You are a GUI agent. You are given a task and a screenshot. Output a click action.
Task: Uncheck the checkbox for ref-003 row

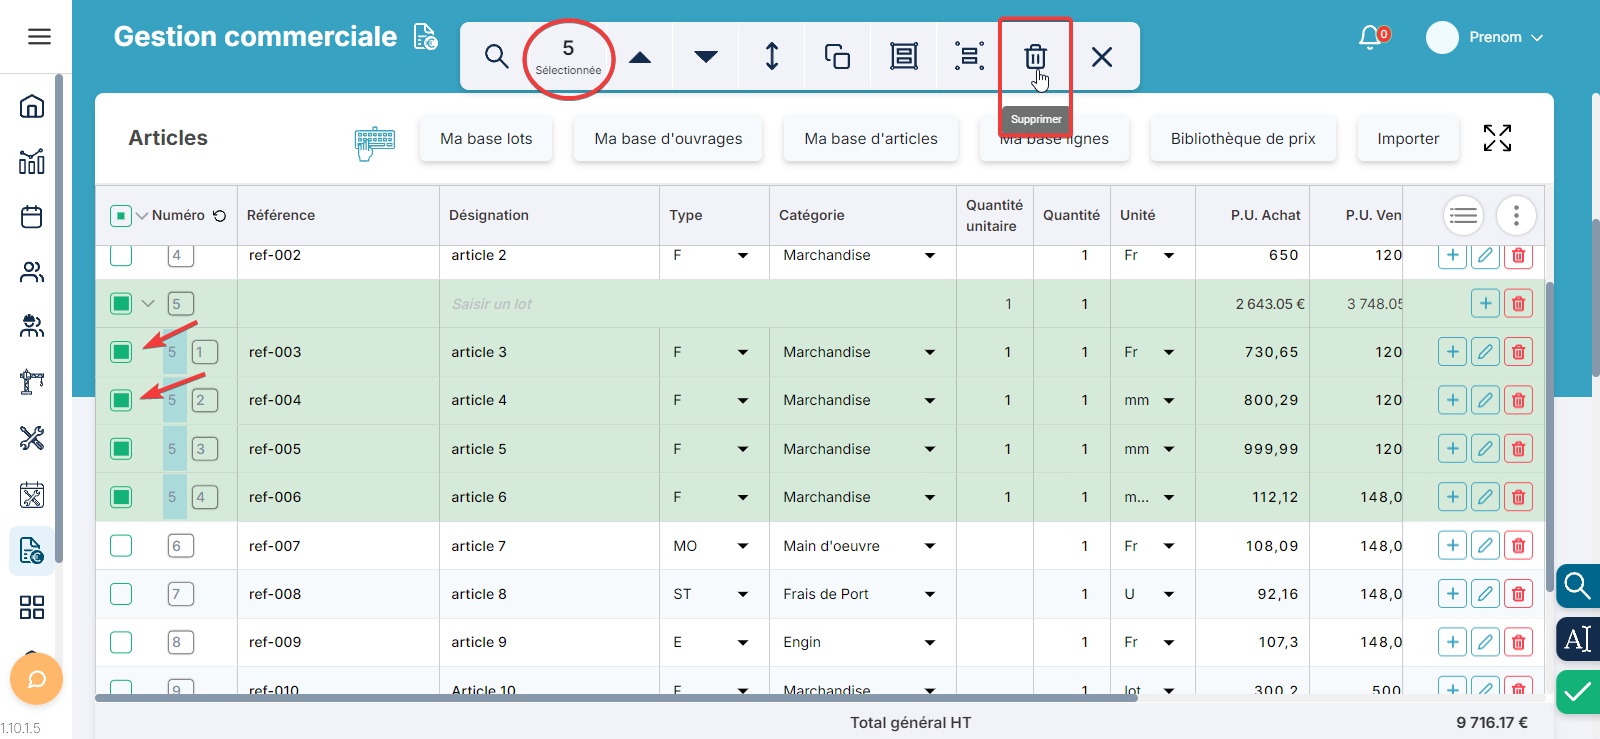pos(121,352)
